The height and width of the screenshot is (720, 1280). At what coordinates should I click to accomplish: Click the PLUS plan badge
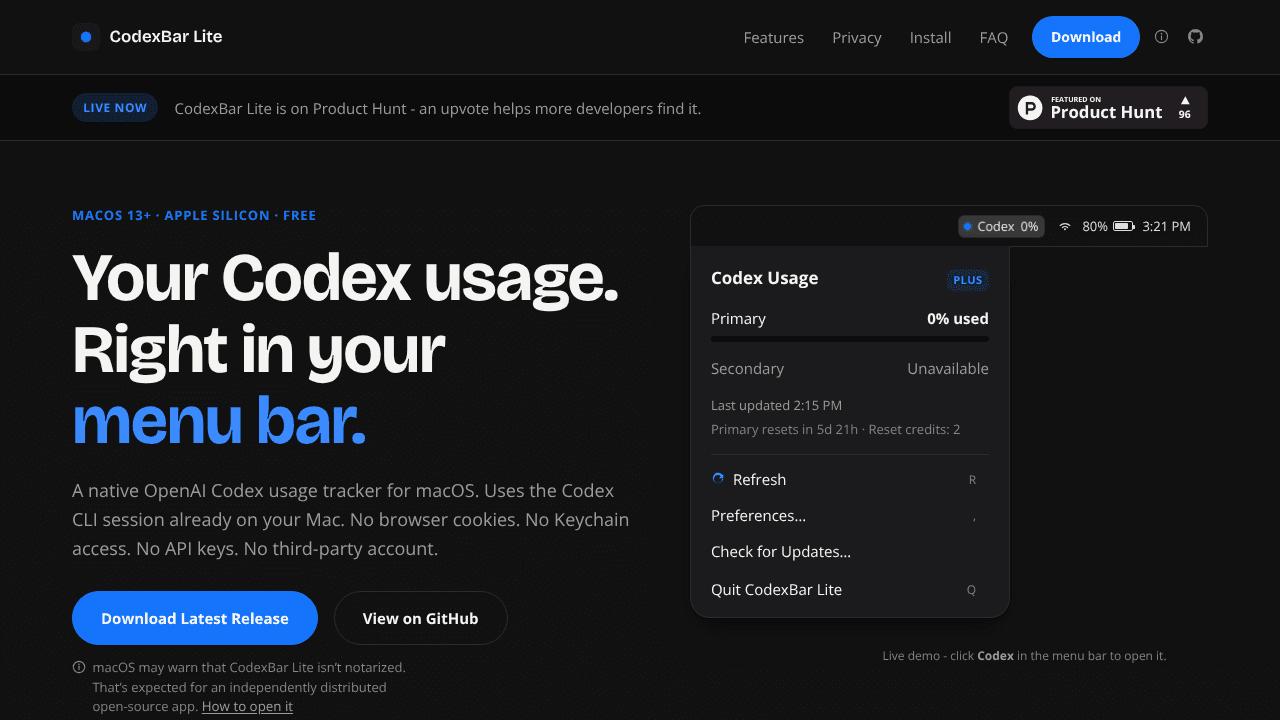tap(968, 280)
